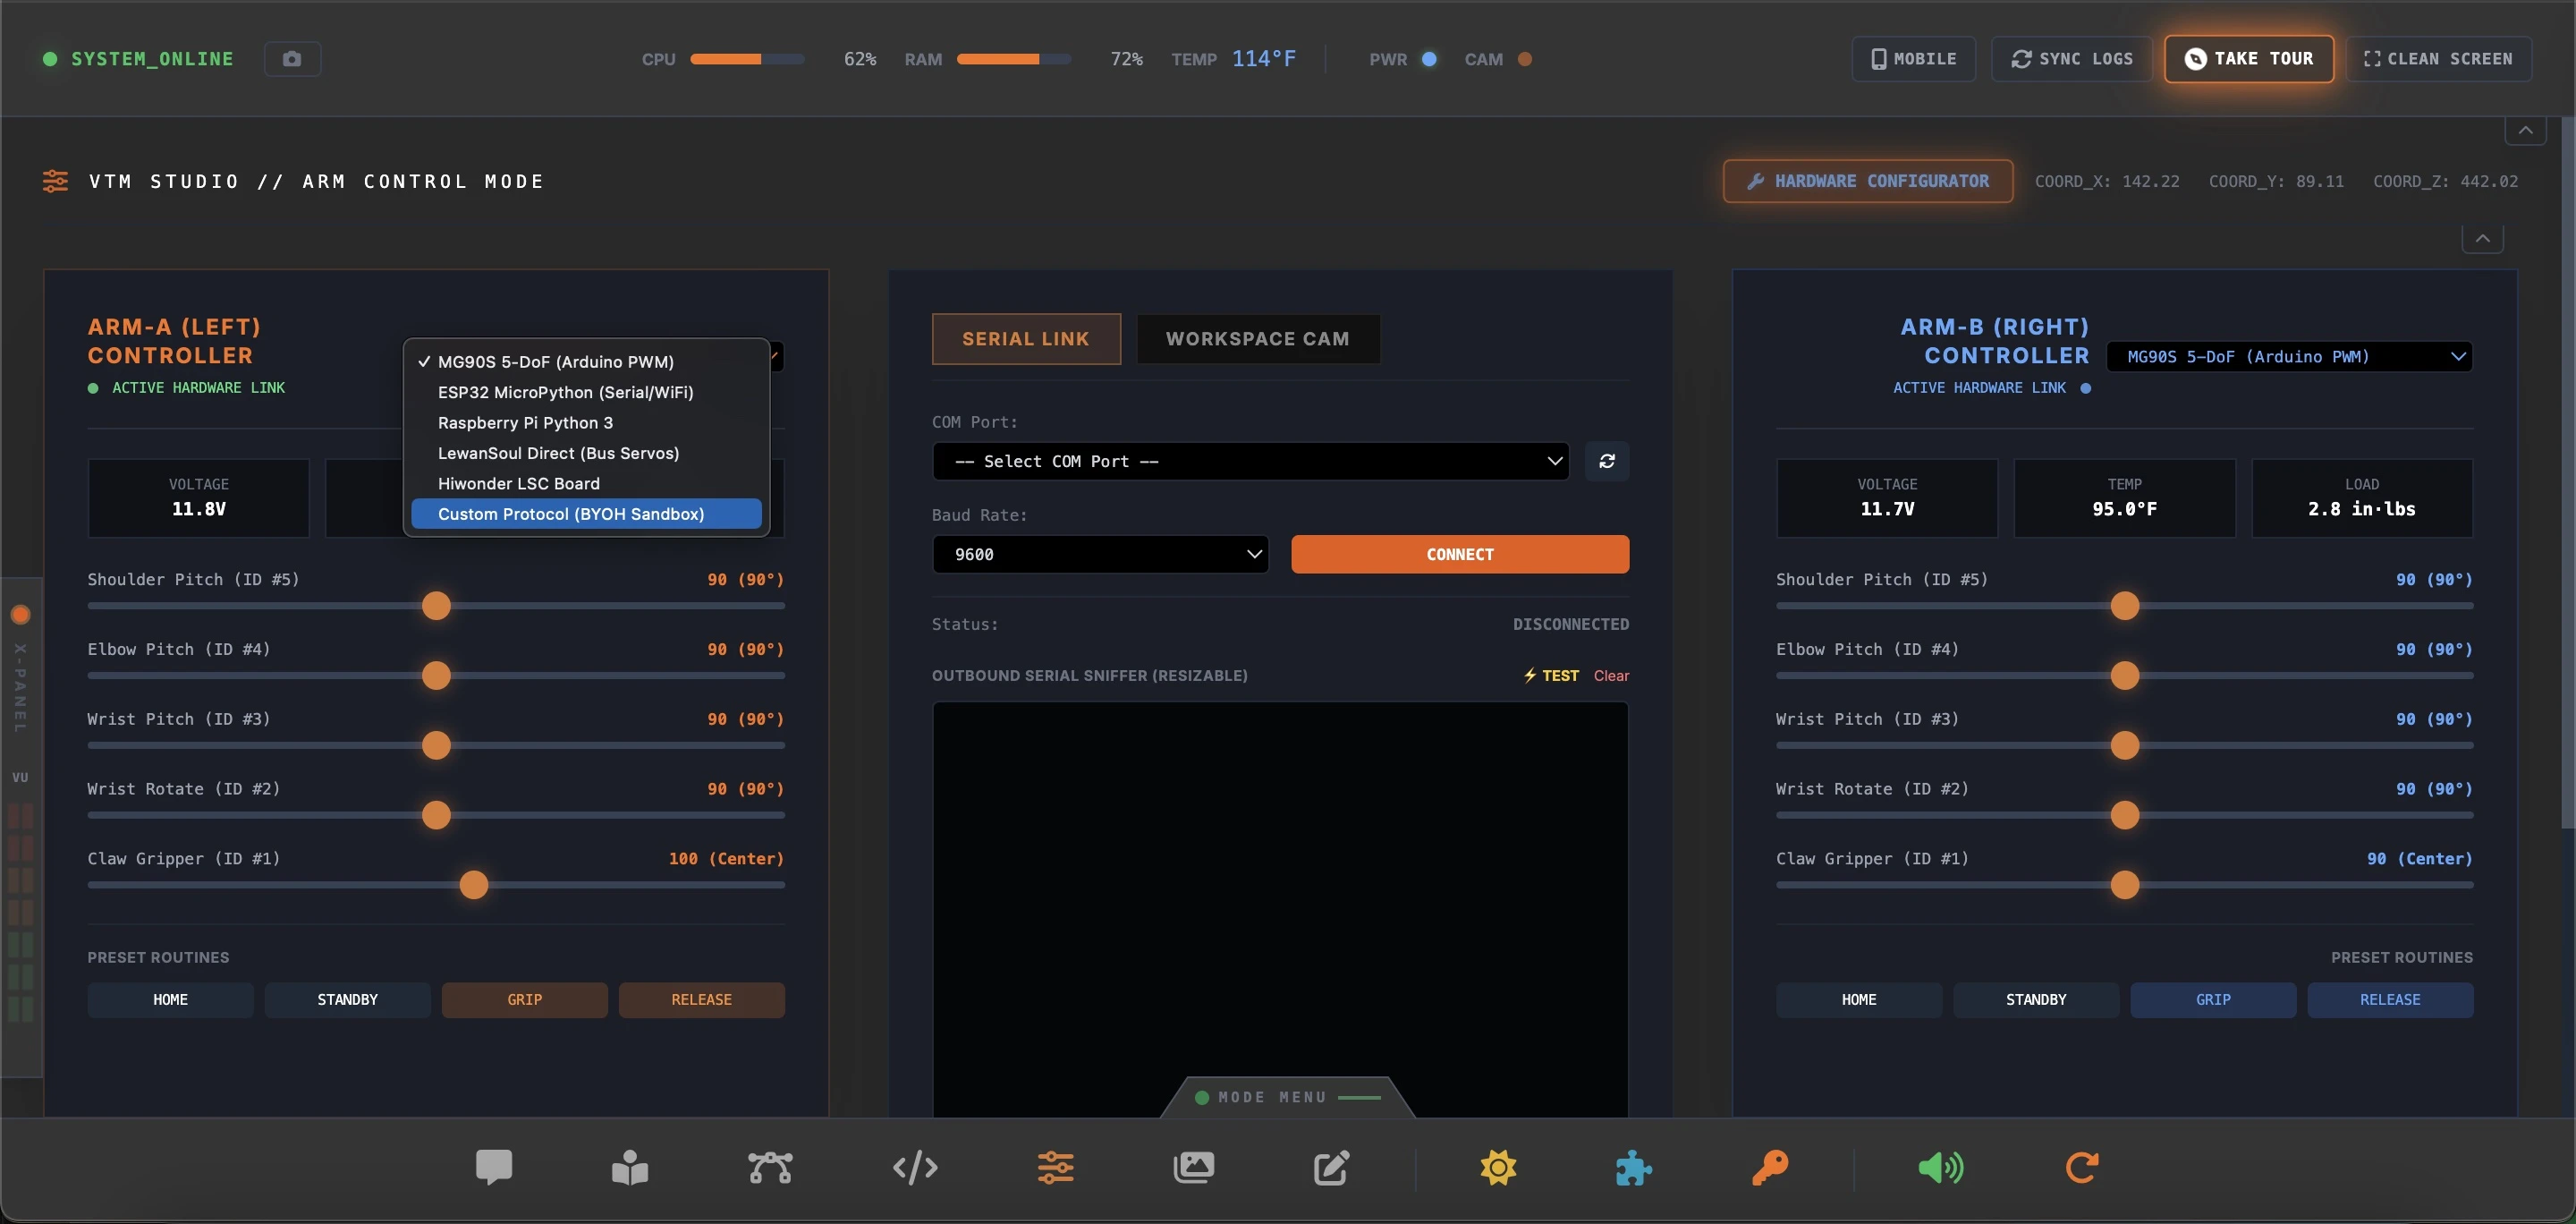
Task: Choose ESP32 MicroPython (Serial/WiFi) option
Action: (x=586, y=392)
